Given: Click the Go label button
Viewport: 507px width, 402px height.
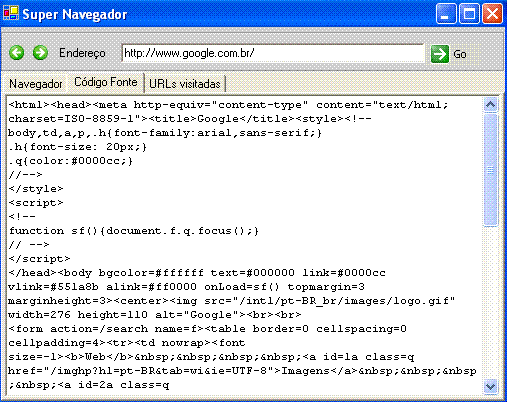Looking at the screenshot, I should click(460, 54).
